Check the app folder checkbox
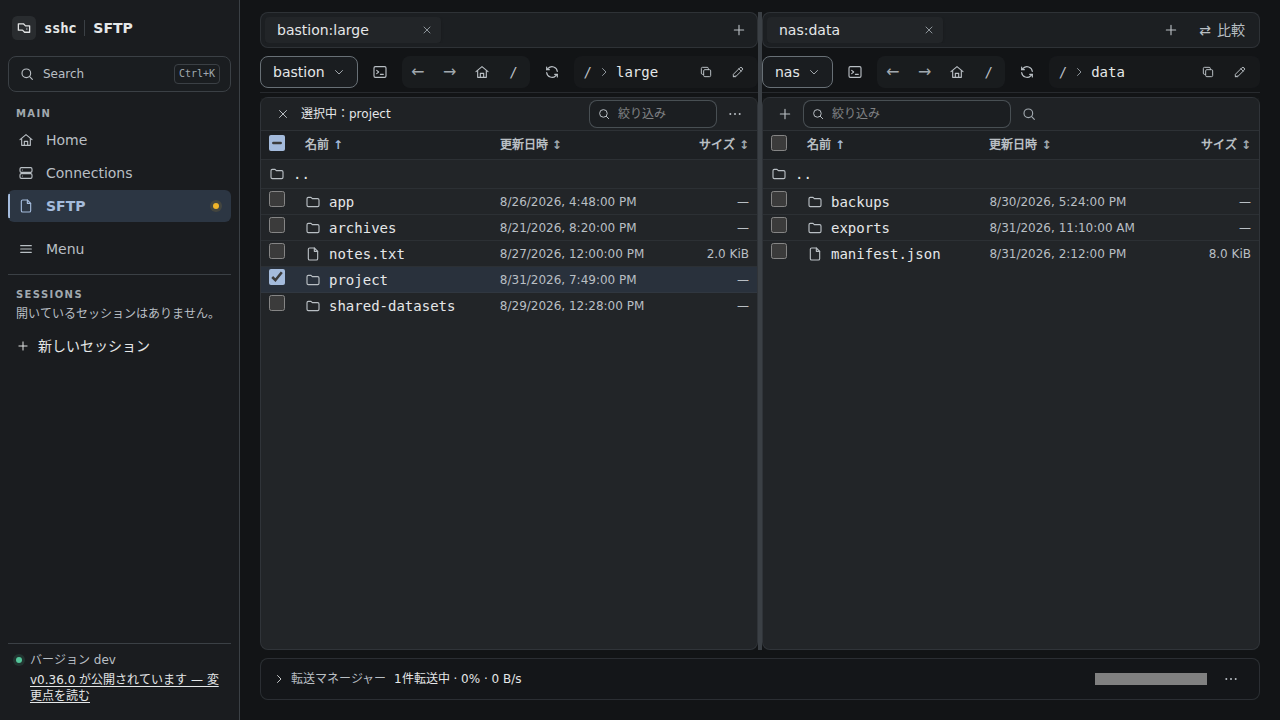1280x720 pixels. (277, 199)
